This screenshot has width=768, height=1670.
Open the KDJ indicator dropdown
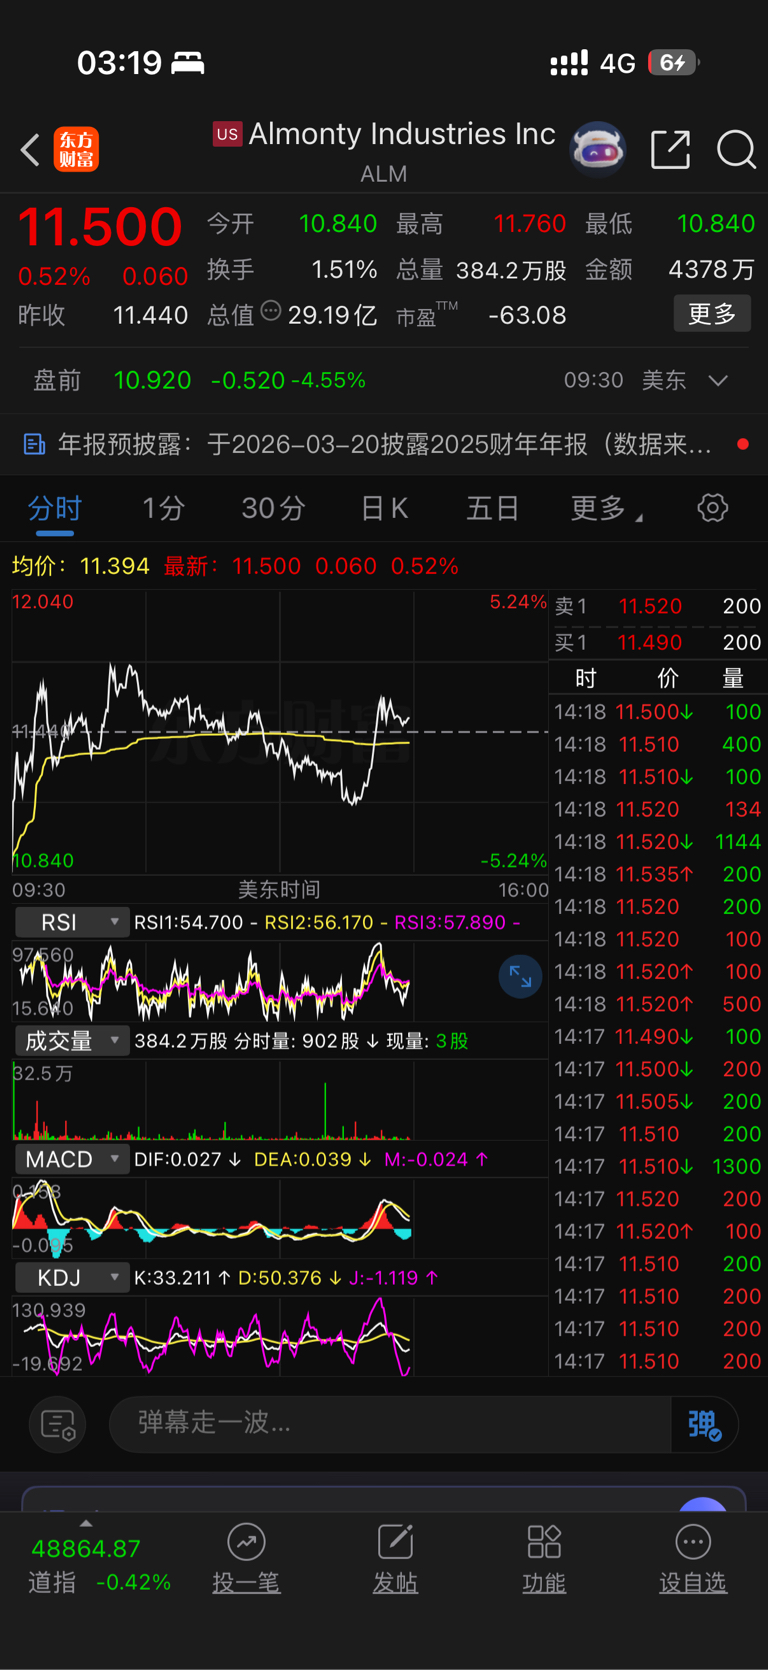tap(72, 1277)
